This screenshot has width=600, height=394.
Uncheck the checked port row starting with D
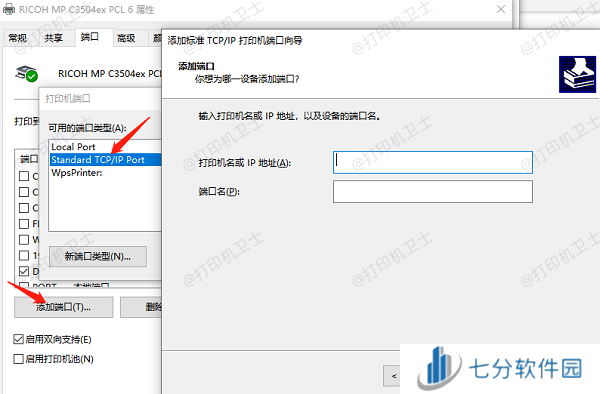[x=24, y=271]
